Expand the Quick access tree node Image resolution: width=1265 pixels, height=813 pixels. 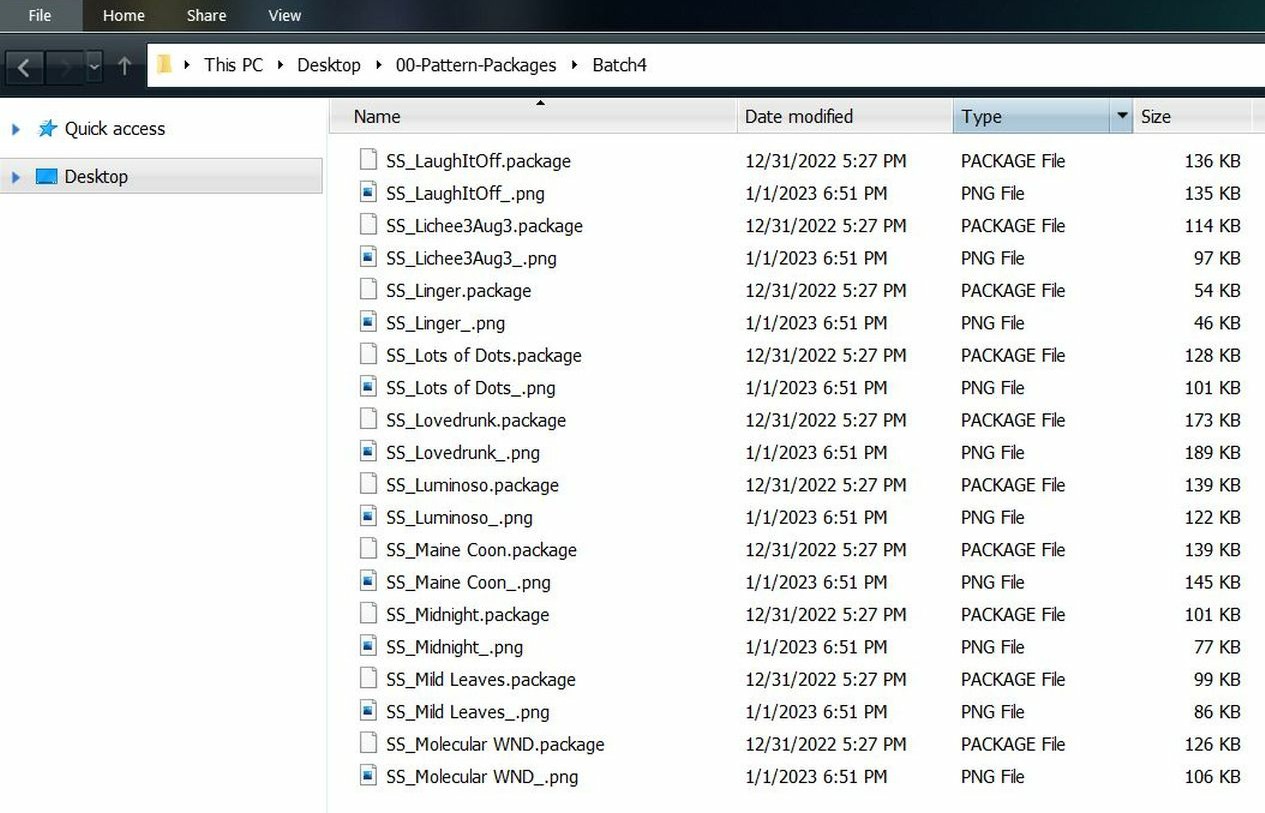pyautogui.click(x=15, y=129)
